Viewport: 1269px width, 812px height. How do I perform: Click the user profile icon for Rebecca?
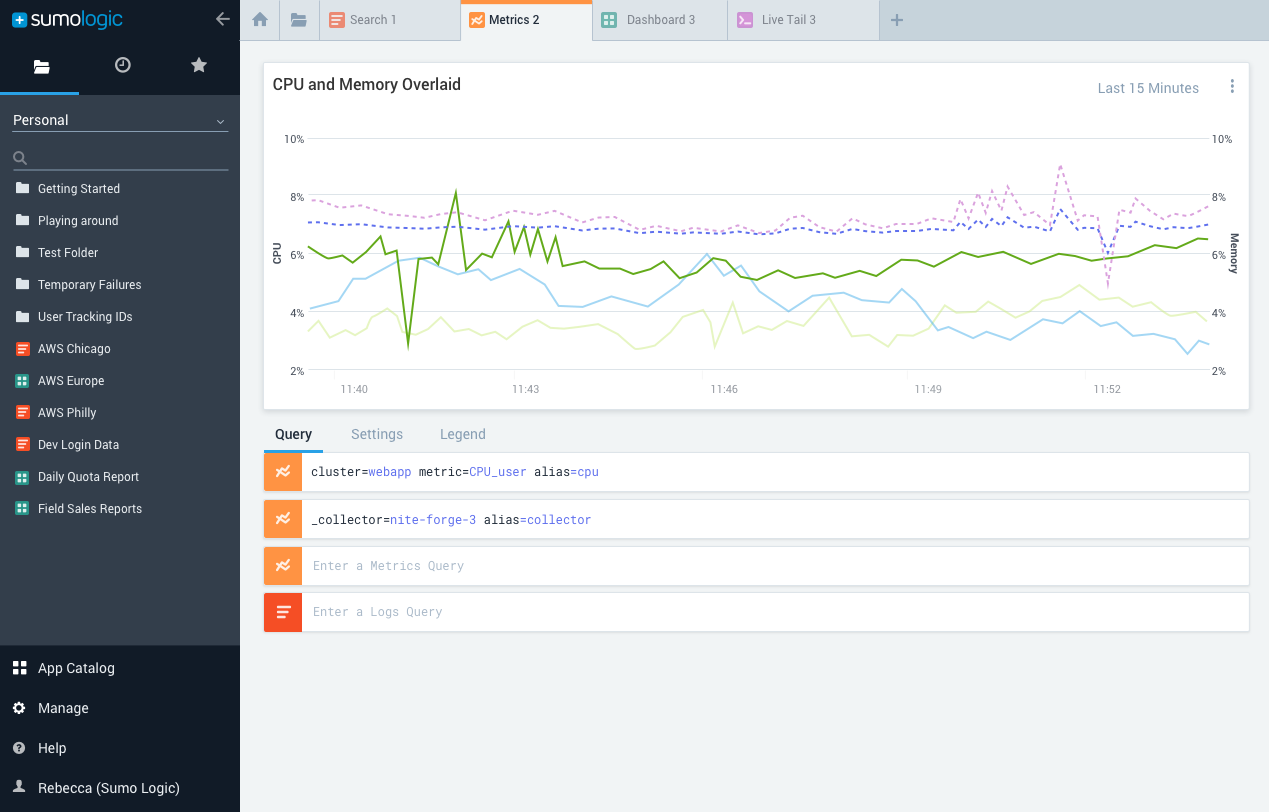(19, 787)
